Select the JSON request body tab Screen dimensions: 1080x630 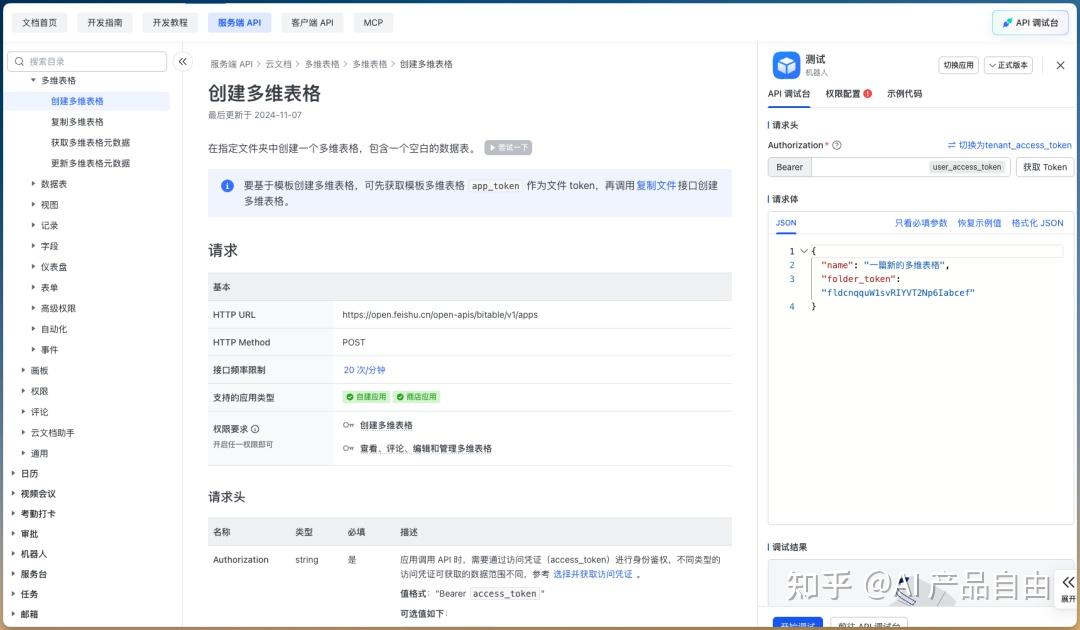[x=786, y=223]
